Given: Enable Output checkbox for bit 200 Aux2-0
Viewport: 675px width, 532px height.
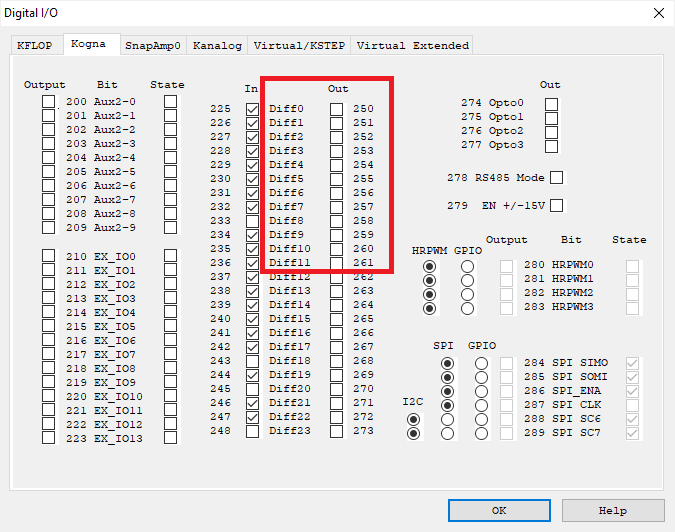Looking at the screenshot, I should [x=48, y=102].
